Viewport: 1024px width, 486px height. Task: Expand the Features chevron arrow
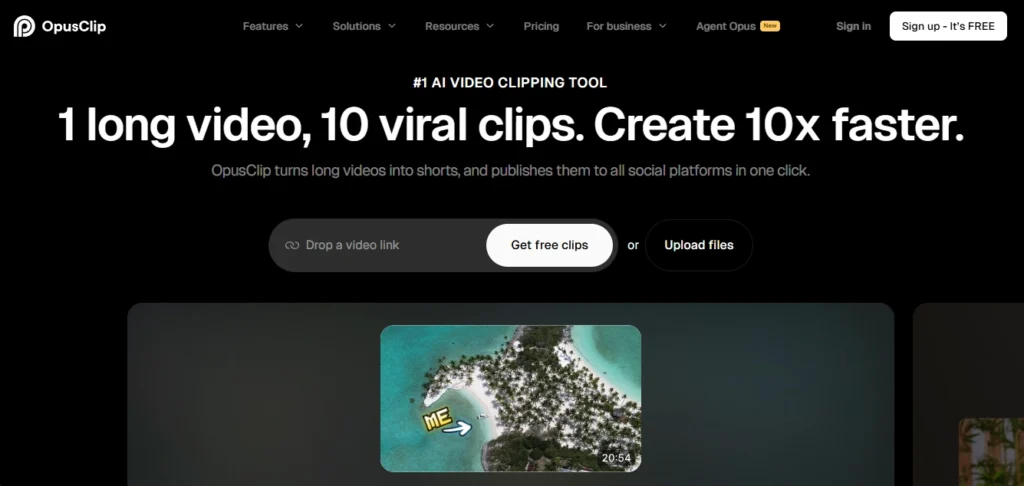(x=299, y=26)
